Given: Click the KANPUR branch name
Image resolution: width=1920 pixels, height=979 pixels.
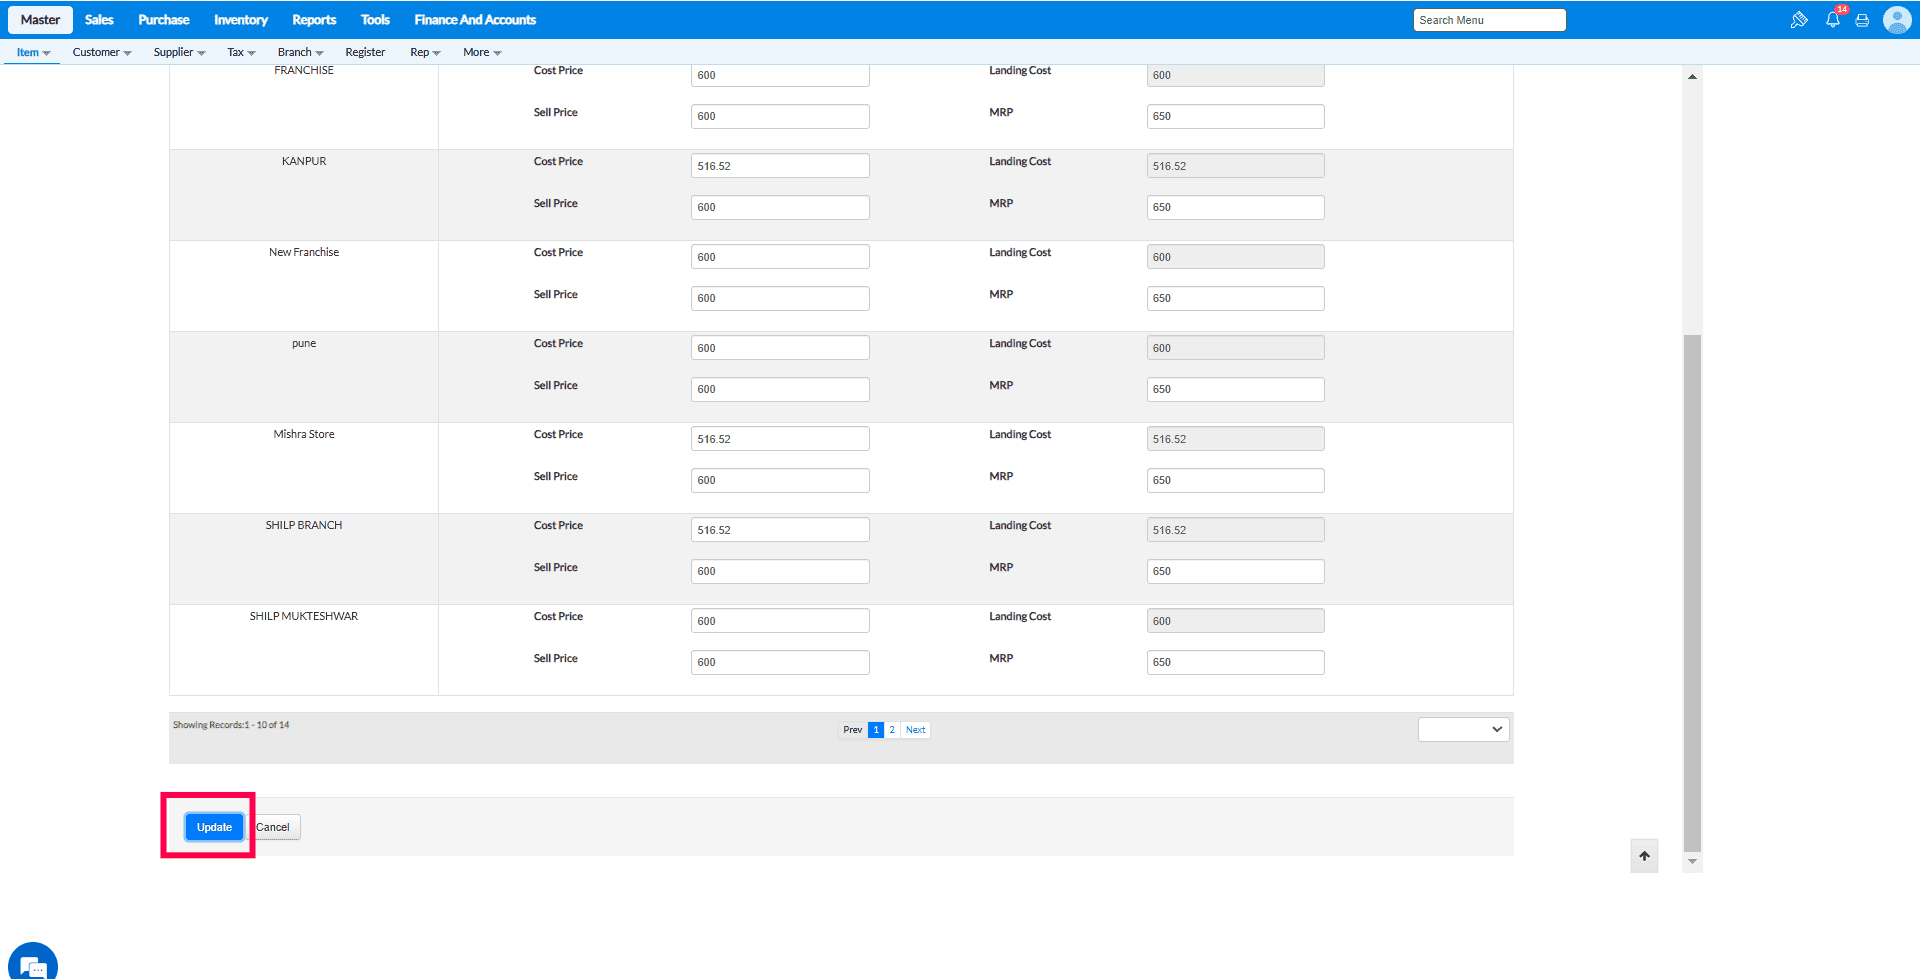Looking at the screenshot, I should tap(304, 161).
